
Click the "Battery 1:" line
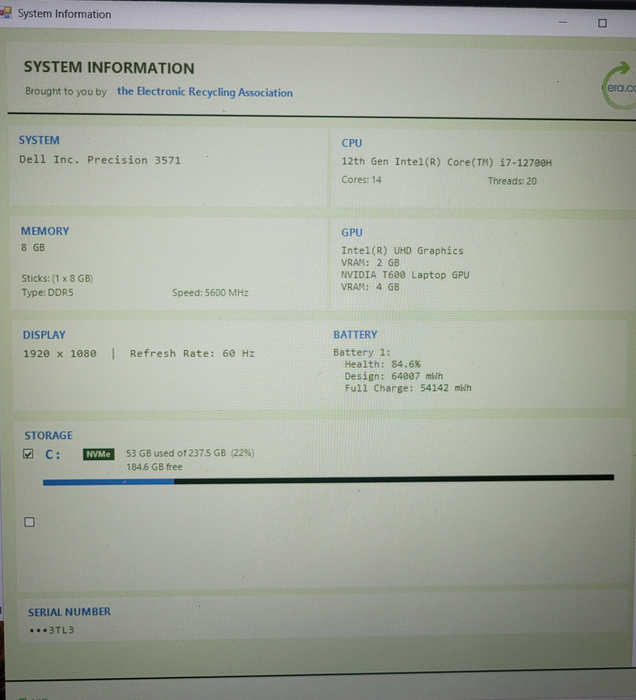(x=362, y=352)
